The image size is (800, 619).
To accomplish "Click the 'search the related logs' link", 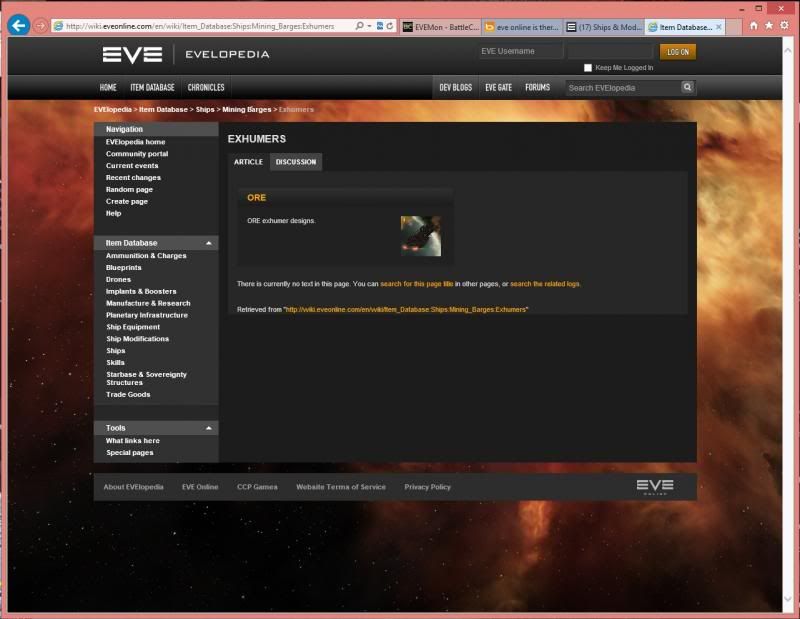I will coord(545,284).
